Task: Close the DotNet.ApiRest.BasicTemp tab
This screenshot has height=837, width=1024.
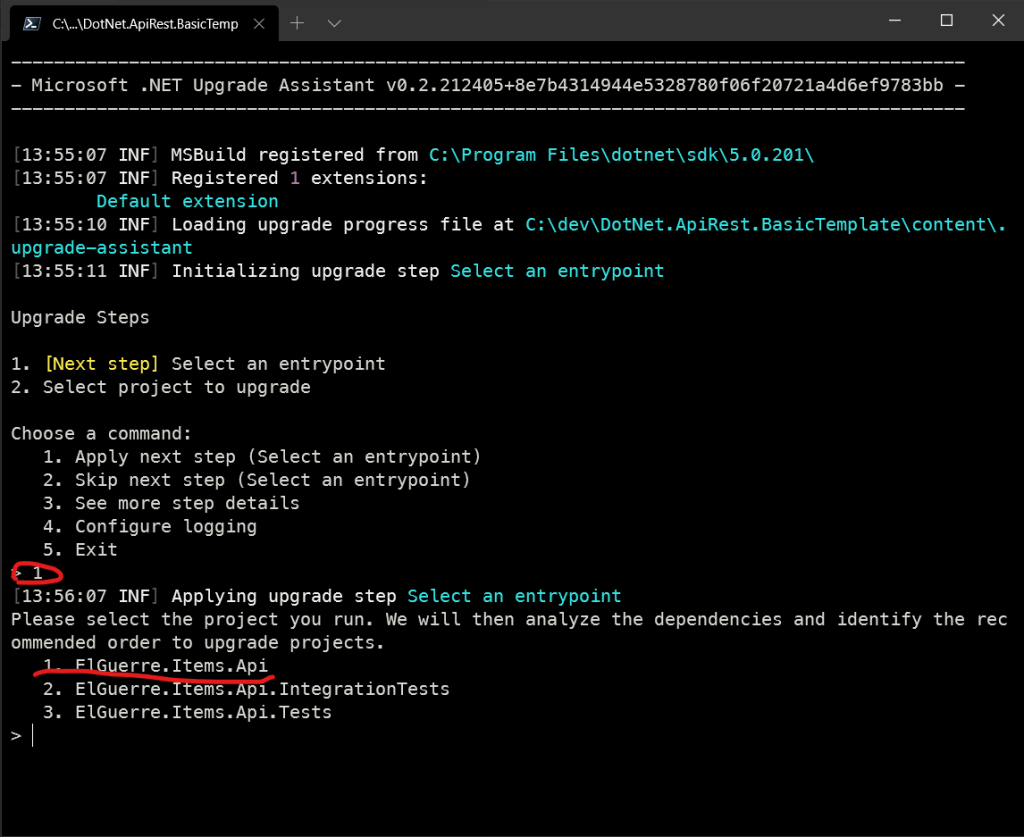Action: 262,22
